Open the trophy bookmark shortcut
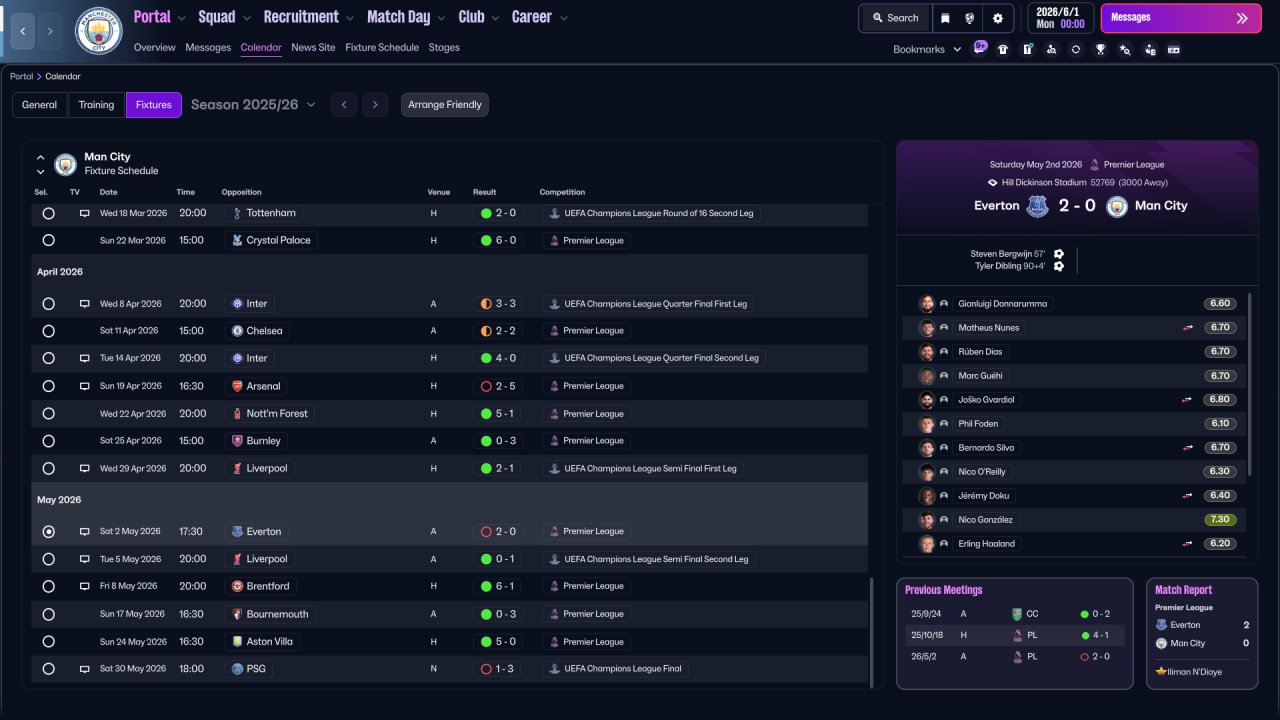 1100,49
